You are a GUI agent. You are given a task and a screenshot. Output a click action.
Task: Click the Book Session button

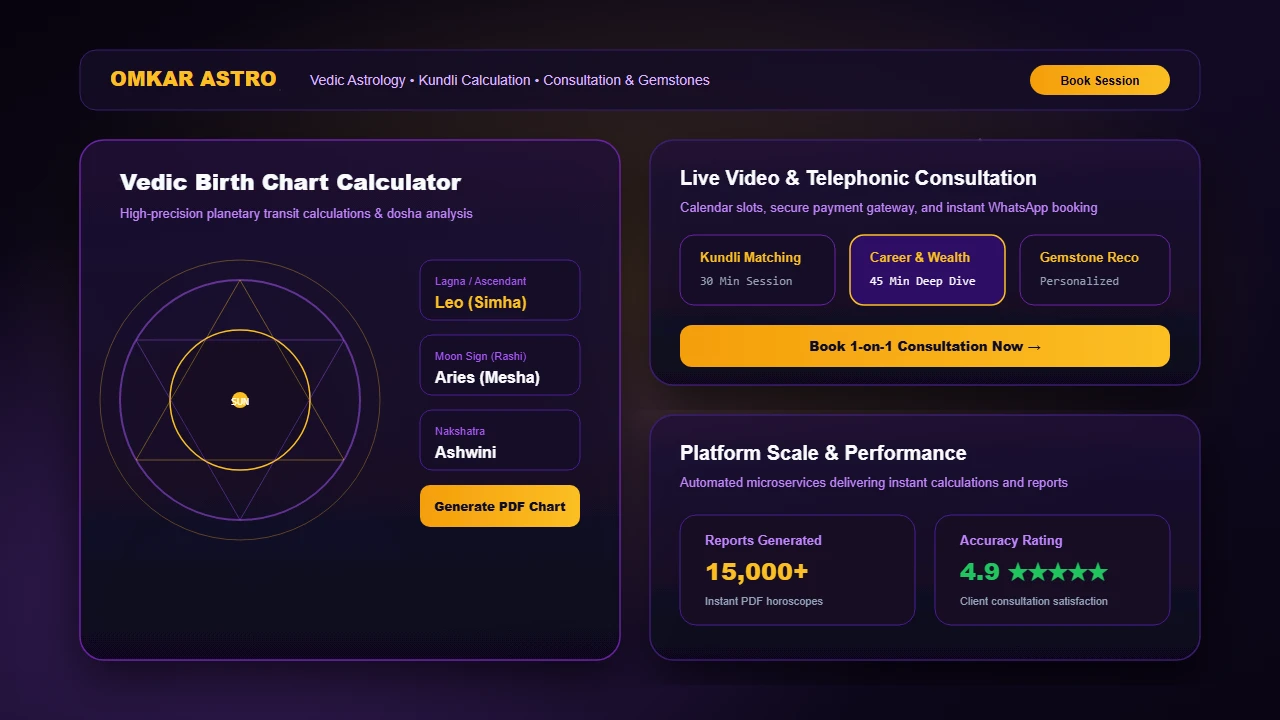coord(1099,80)
